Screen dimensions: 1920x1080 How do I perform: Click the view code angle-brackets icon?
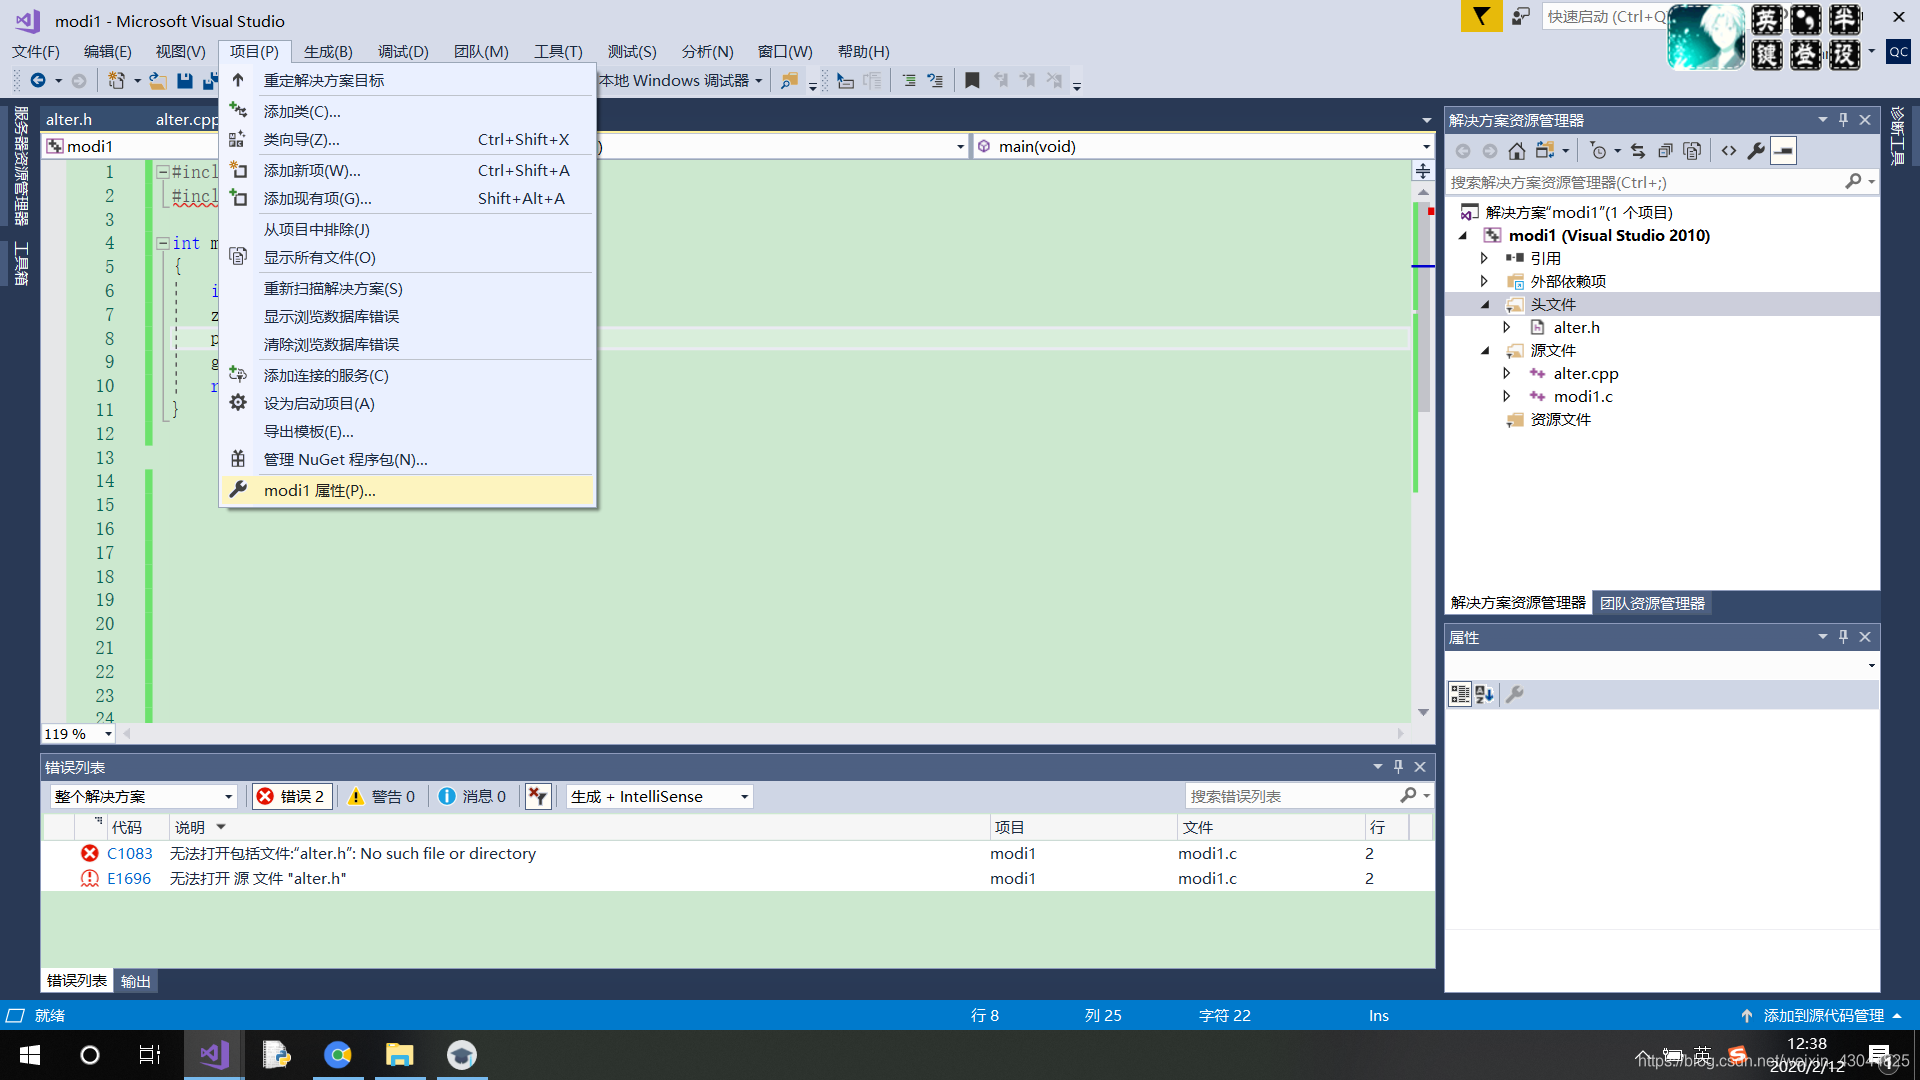coord(1729,151)
